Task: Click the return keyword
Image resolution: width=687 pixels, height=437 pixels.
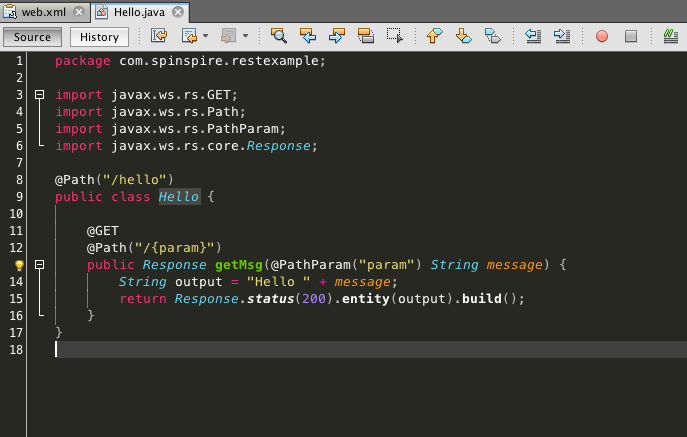Action: tap(143, 298)
